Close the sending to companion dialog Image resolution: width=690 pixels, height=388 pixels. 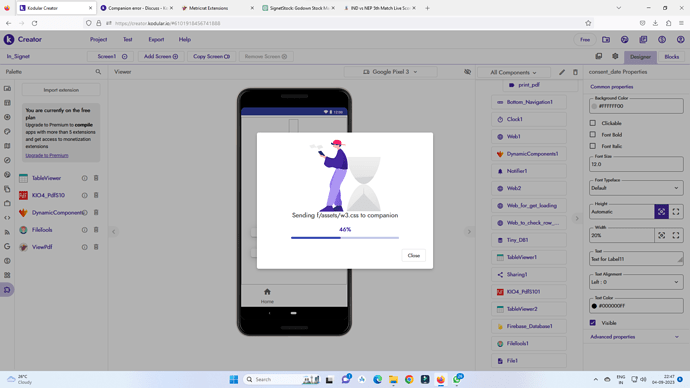click(x=413, y=255)
